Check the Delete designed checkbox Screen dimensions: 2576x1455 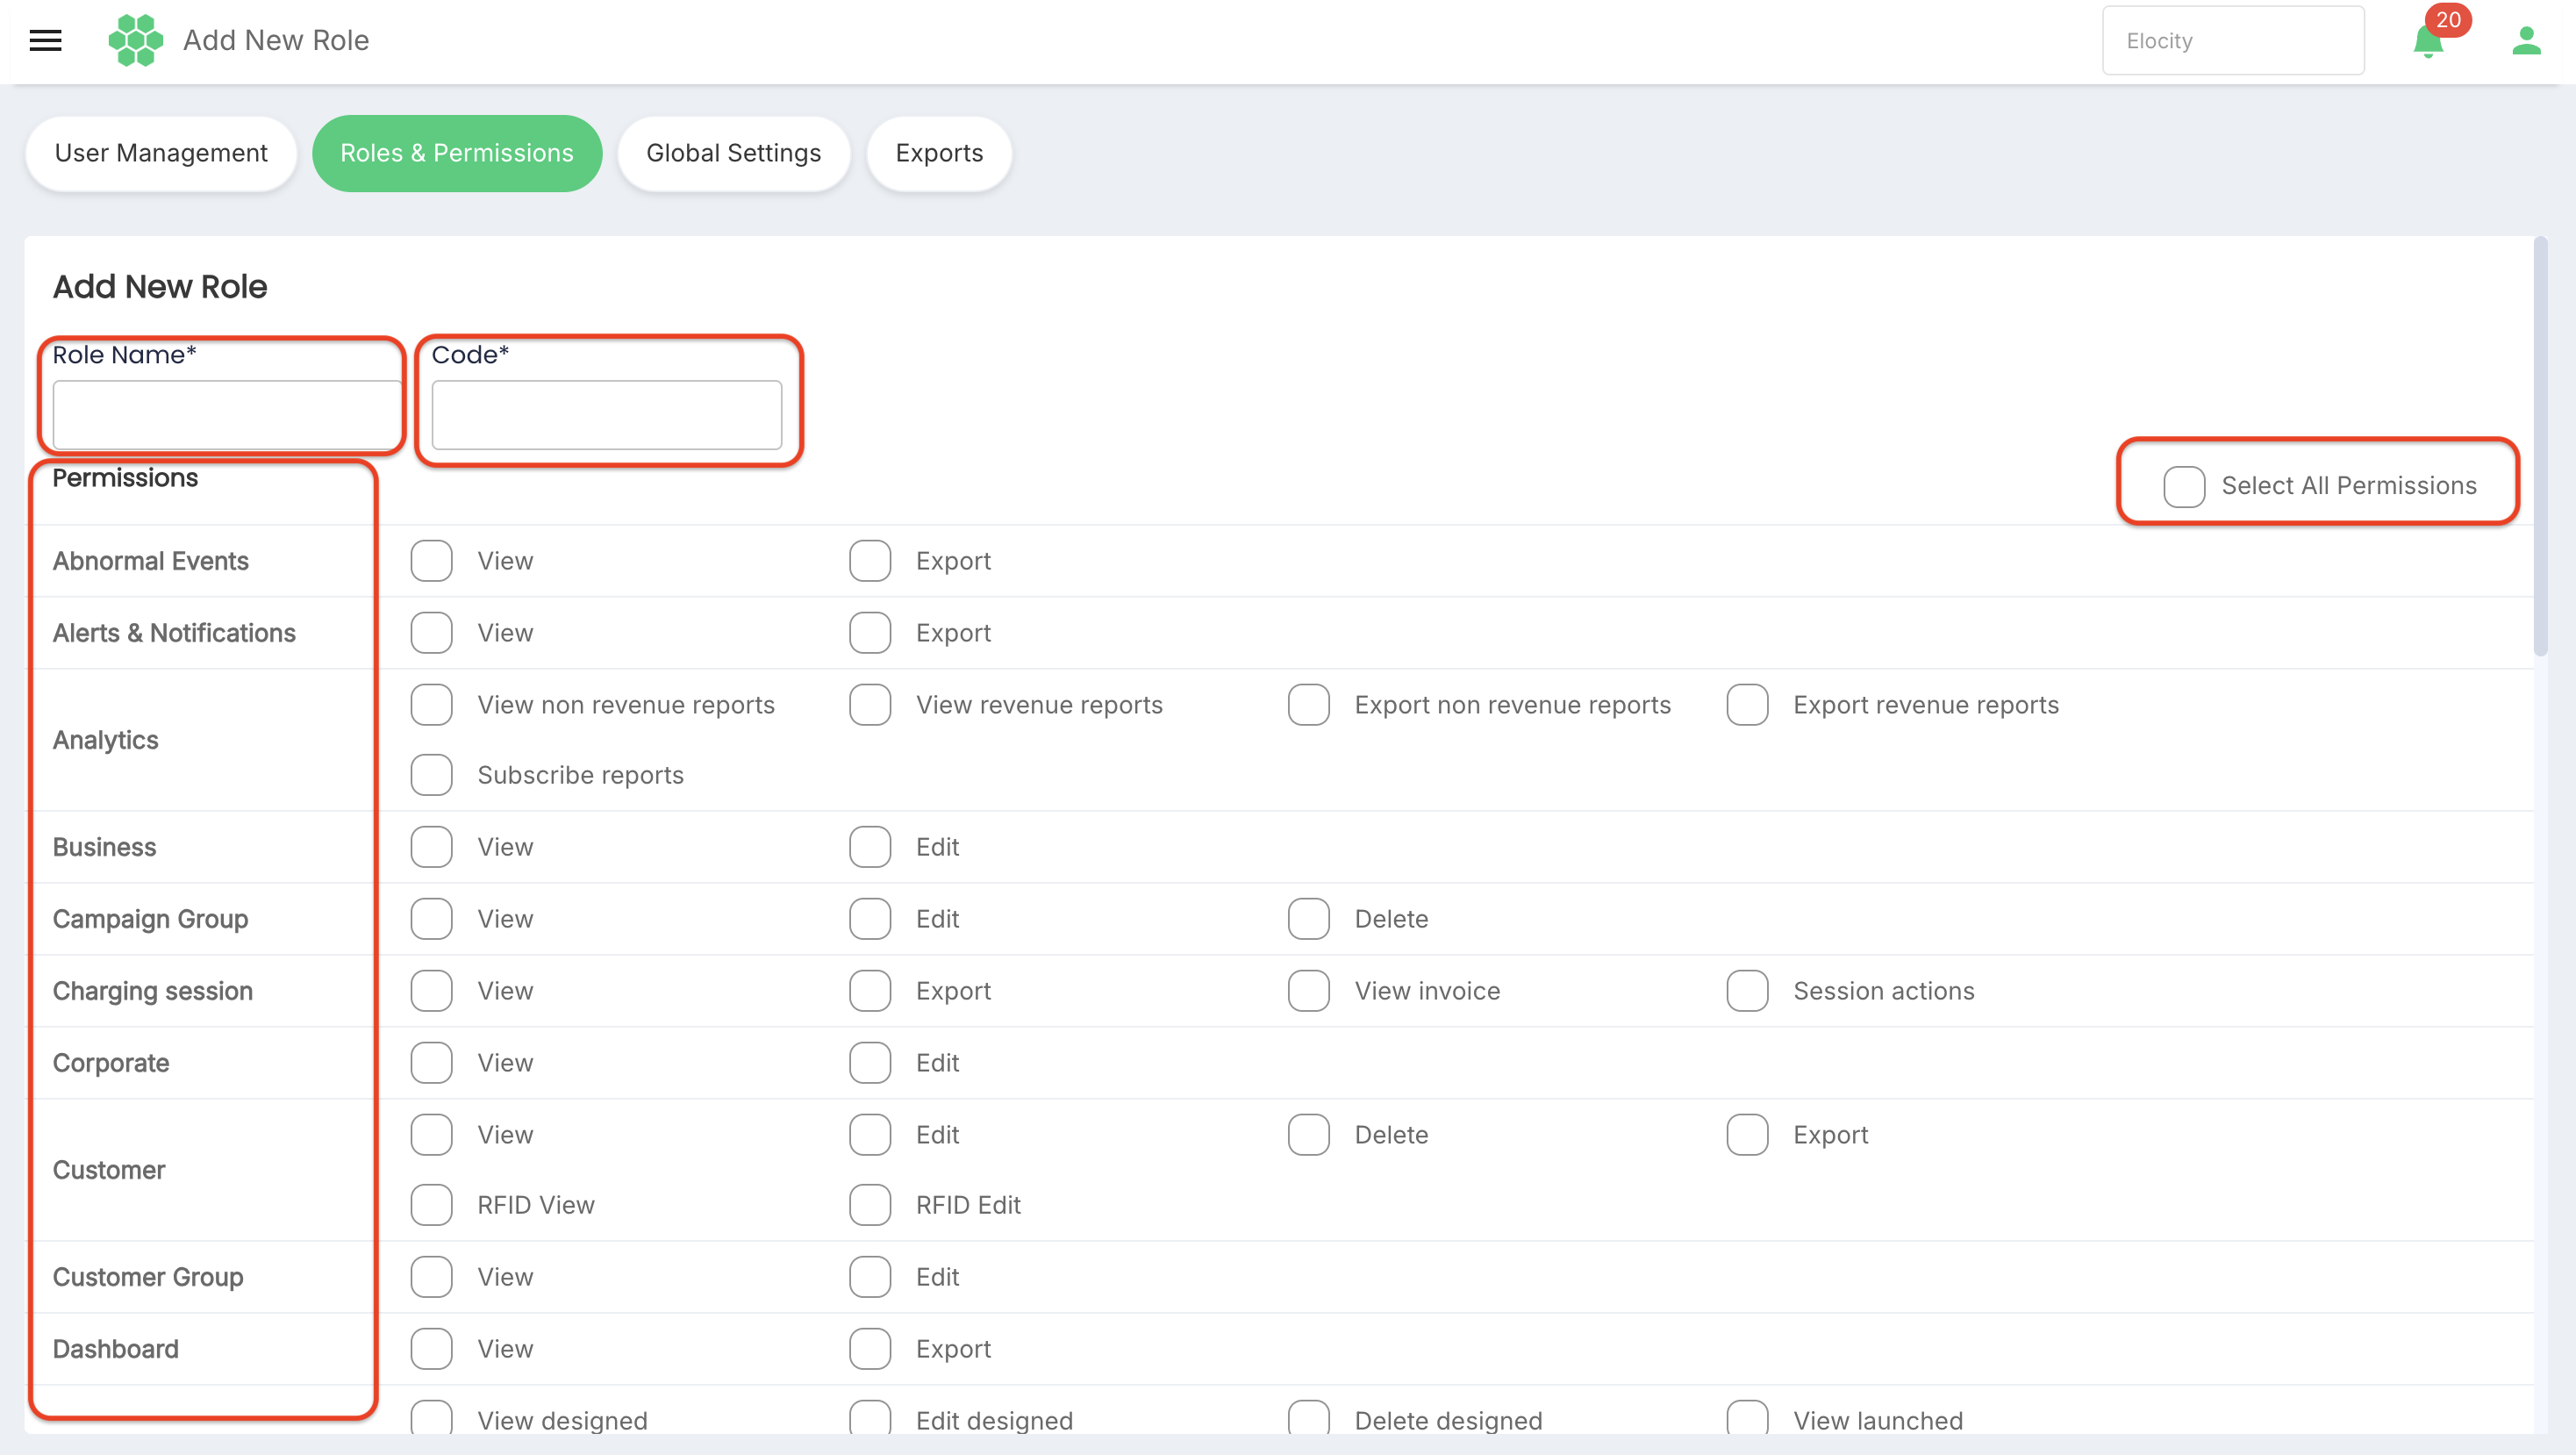tap(1309, 1419)
